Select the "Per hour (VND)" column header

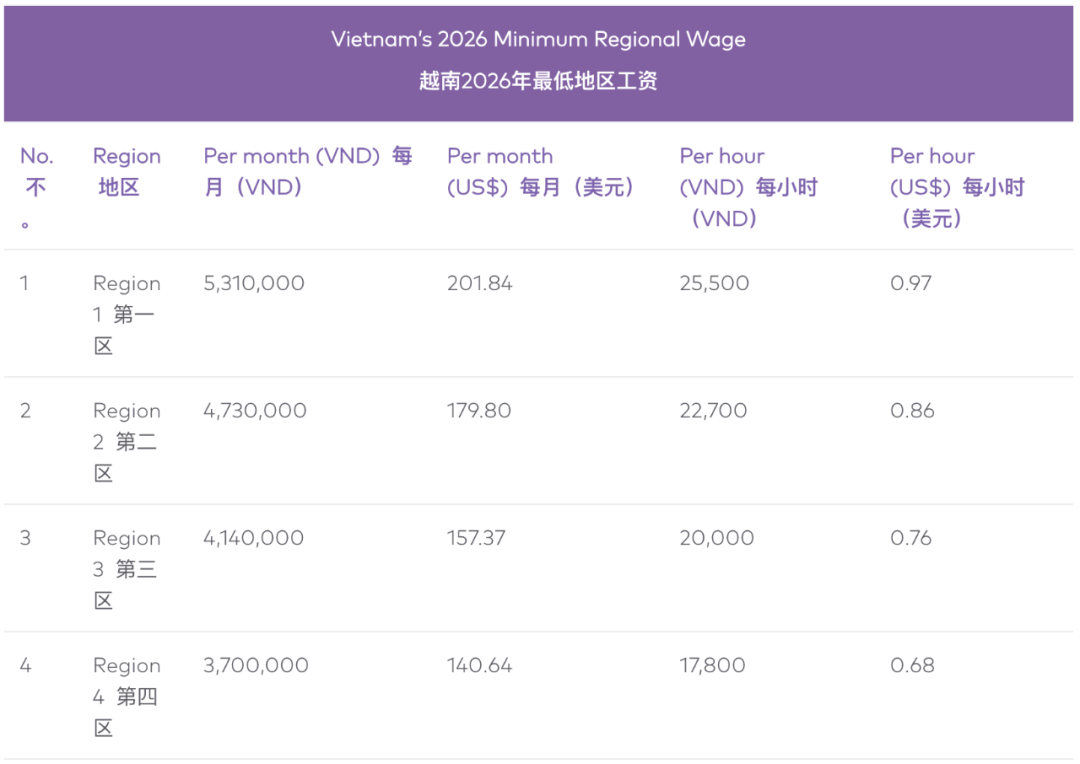point(748,187)
